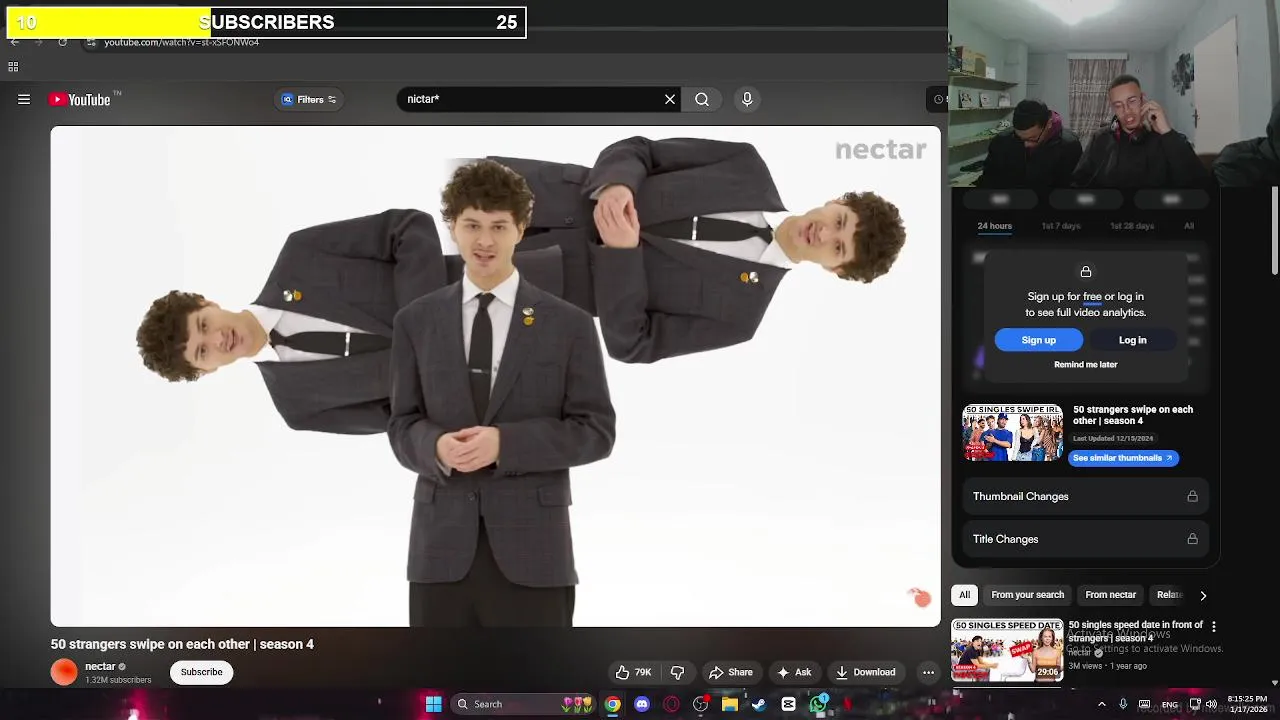Screen dimensions: 1280x720
Task: Open Google Chrome from the taskbar
Action: (x=612, y=704)
